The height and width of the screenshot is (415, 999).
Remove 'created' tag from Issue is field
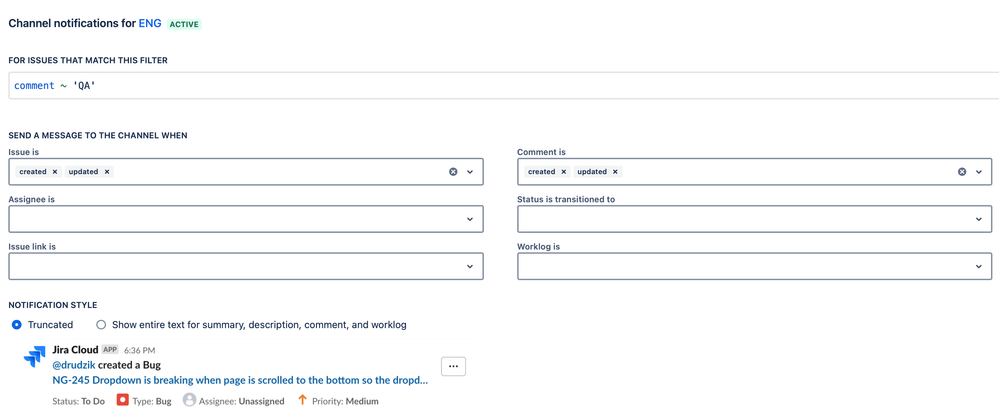55,171
